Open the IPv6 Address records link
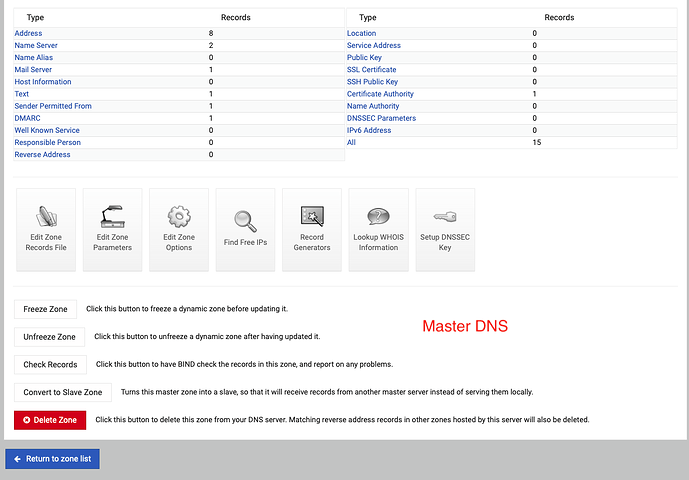The image size is (689, 480). point(369,130)
